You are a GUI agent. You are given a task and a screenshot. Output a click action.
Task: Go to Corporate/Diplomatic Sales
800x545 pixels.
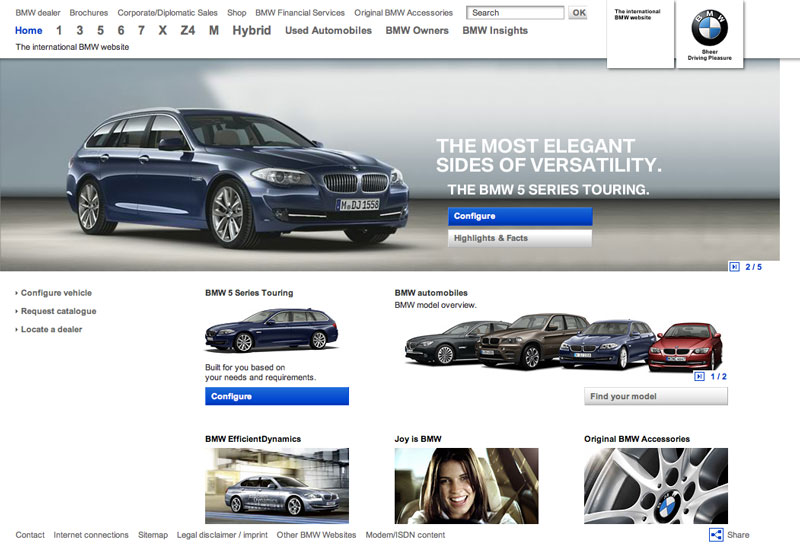[x=167, y=13]
